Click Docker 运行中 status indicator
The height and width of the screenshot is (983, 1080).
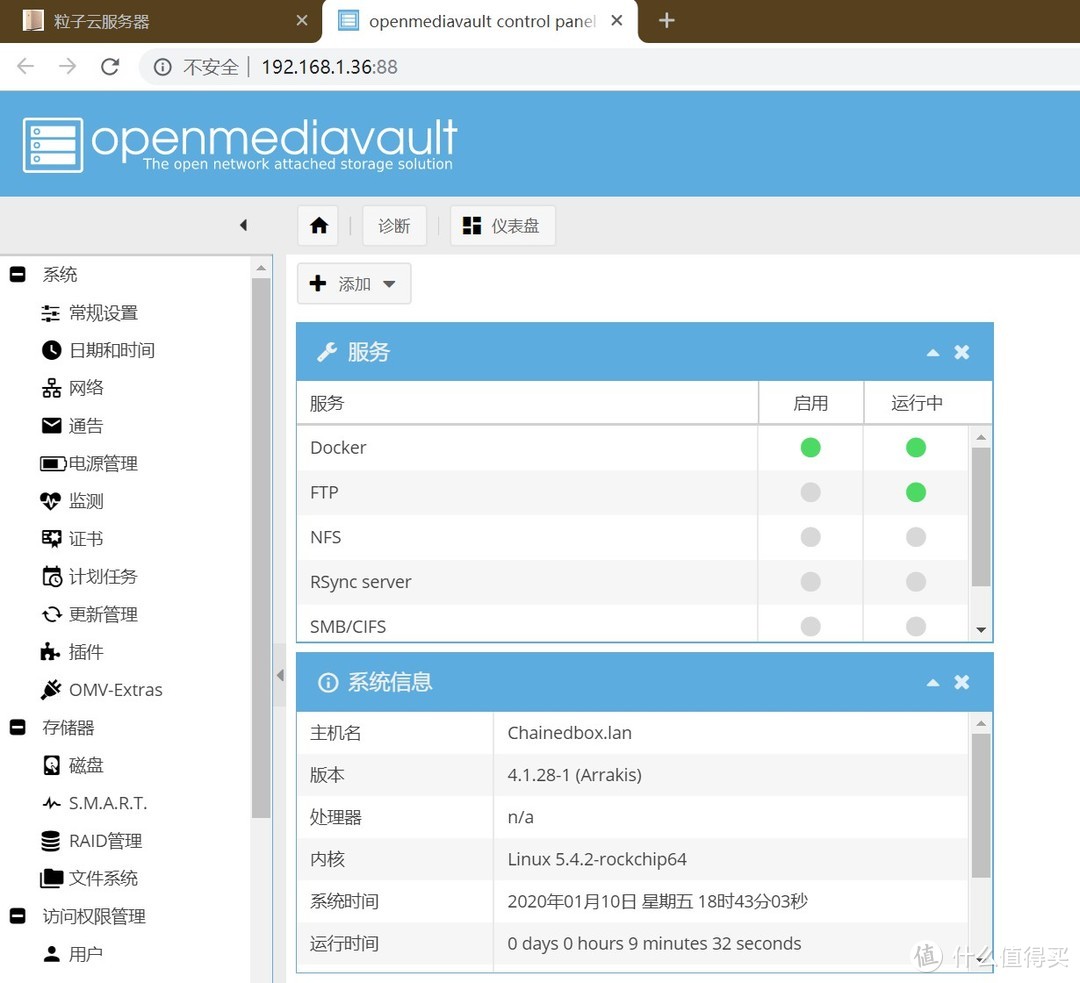[916, 448]
